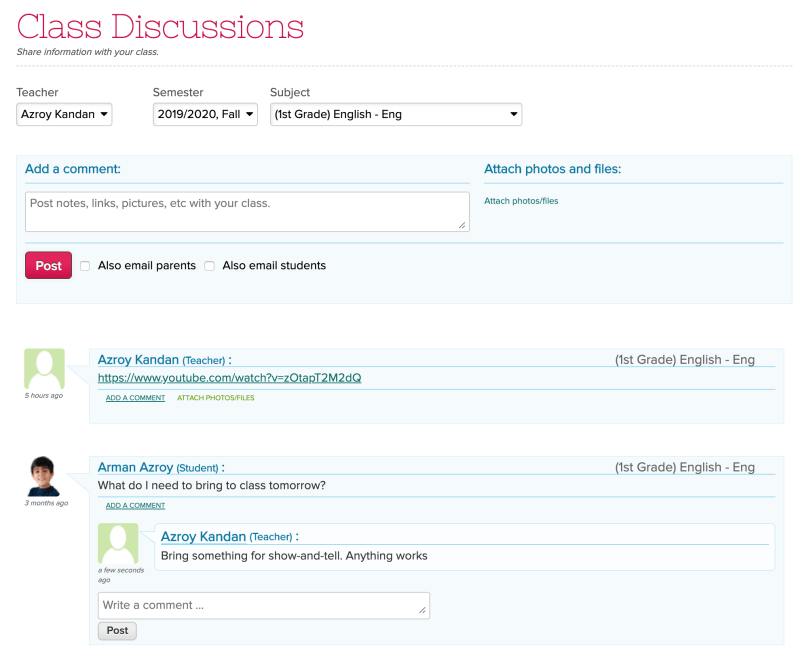Open the Teacher dropdown
Viewport: 809px width, 659px height.
(65, 115)
